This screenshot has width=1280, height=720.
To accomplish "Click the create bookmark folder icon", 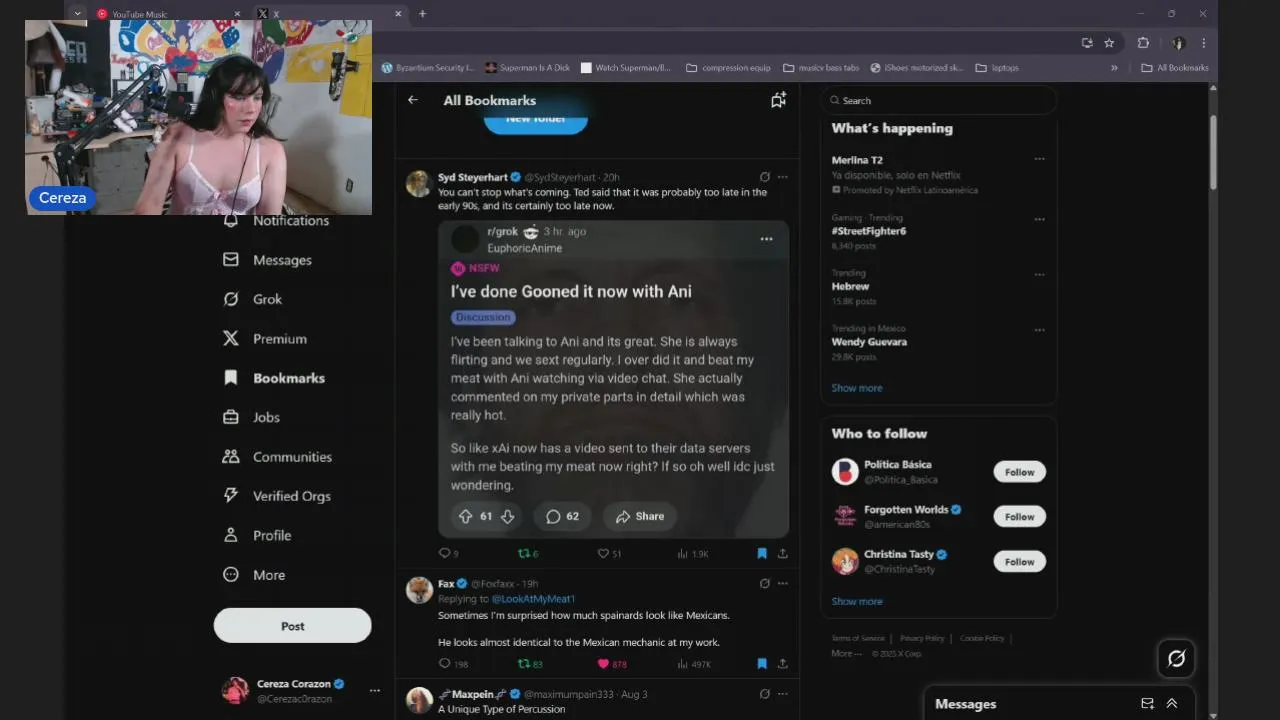I will pos(778,100).
